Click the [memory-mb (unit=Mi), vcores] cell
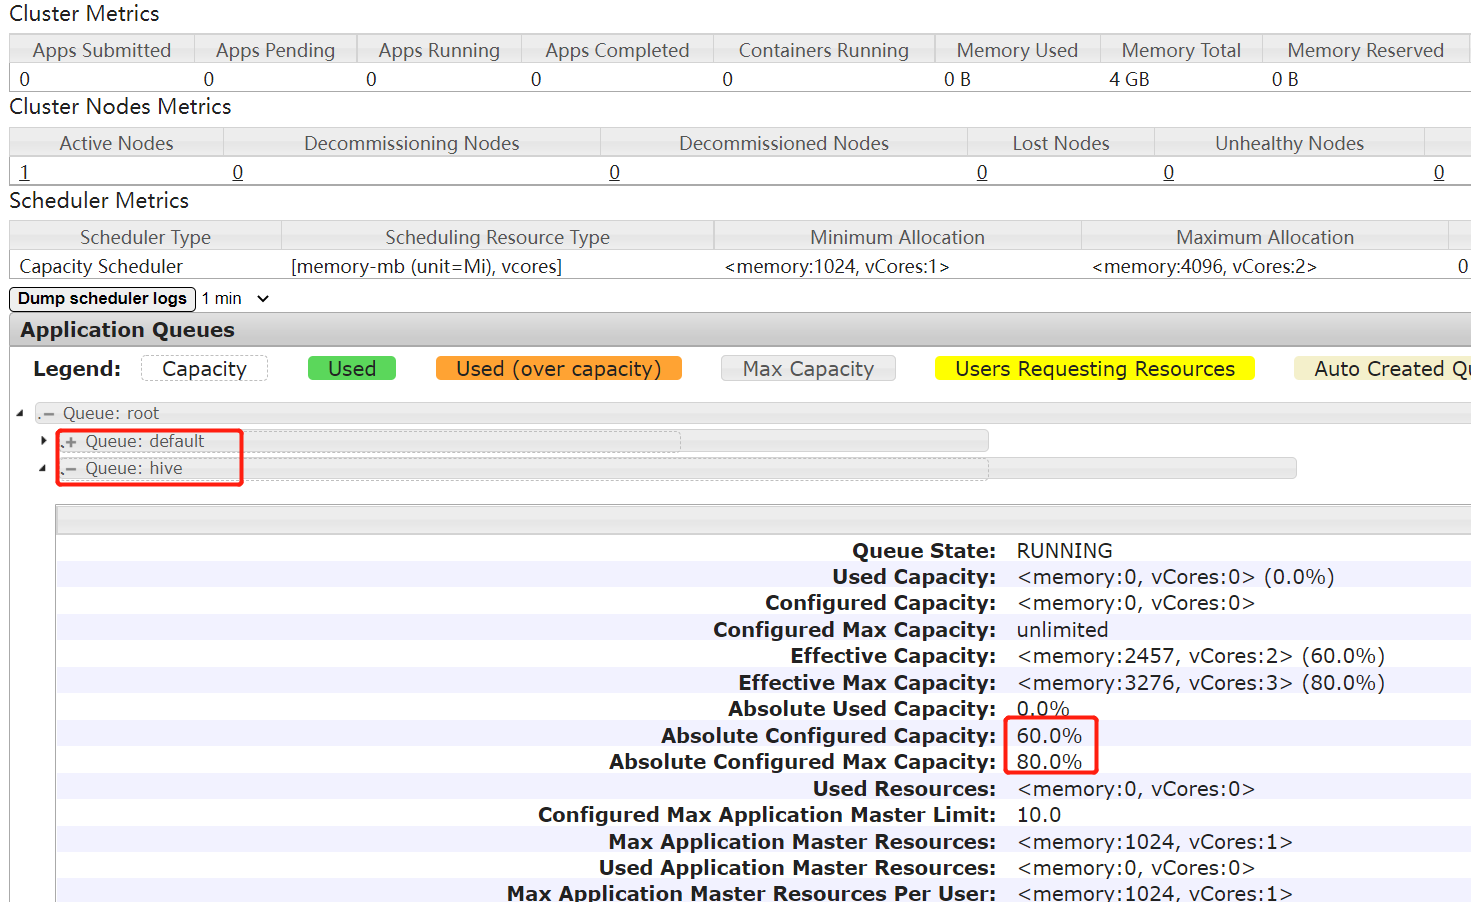This screenshot has height=902, width=1471. [x=426, y=266]
